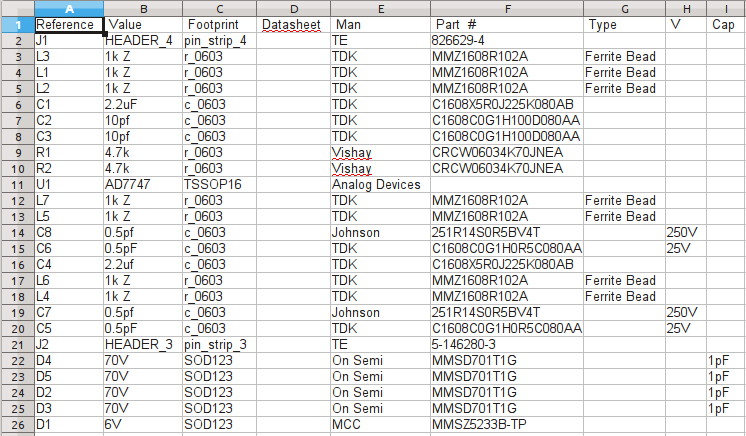Select cell containing 'HEADER_3'
The height and width of the screenshot is (436, 746).
(x=143, y=345)
